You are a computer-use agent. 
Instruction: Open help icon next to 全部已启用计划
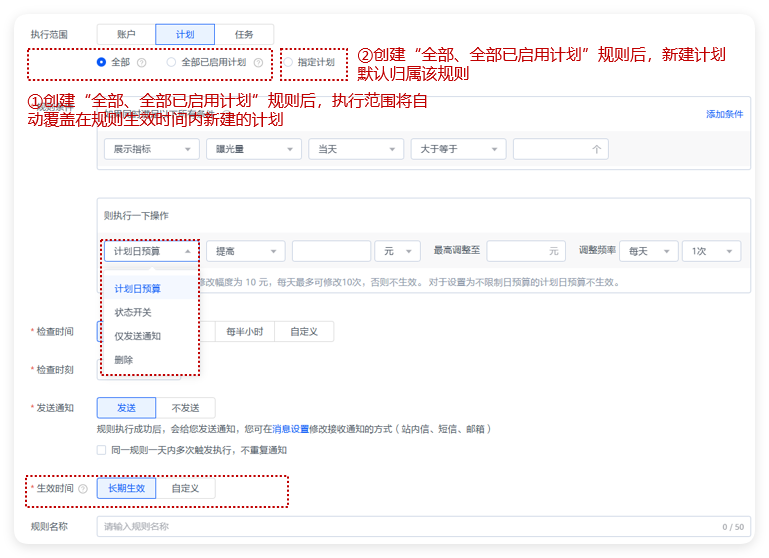click(258, 63)
